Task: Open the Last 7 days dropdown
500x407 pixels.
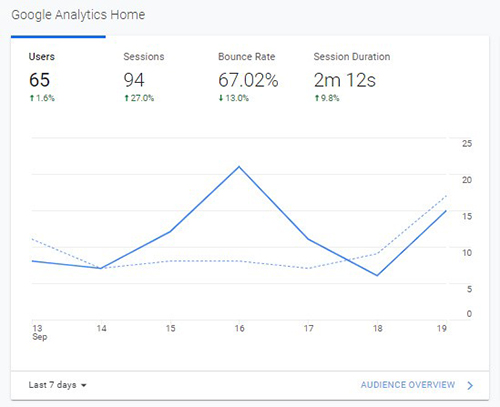Action: coord(57,385)
